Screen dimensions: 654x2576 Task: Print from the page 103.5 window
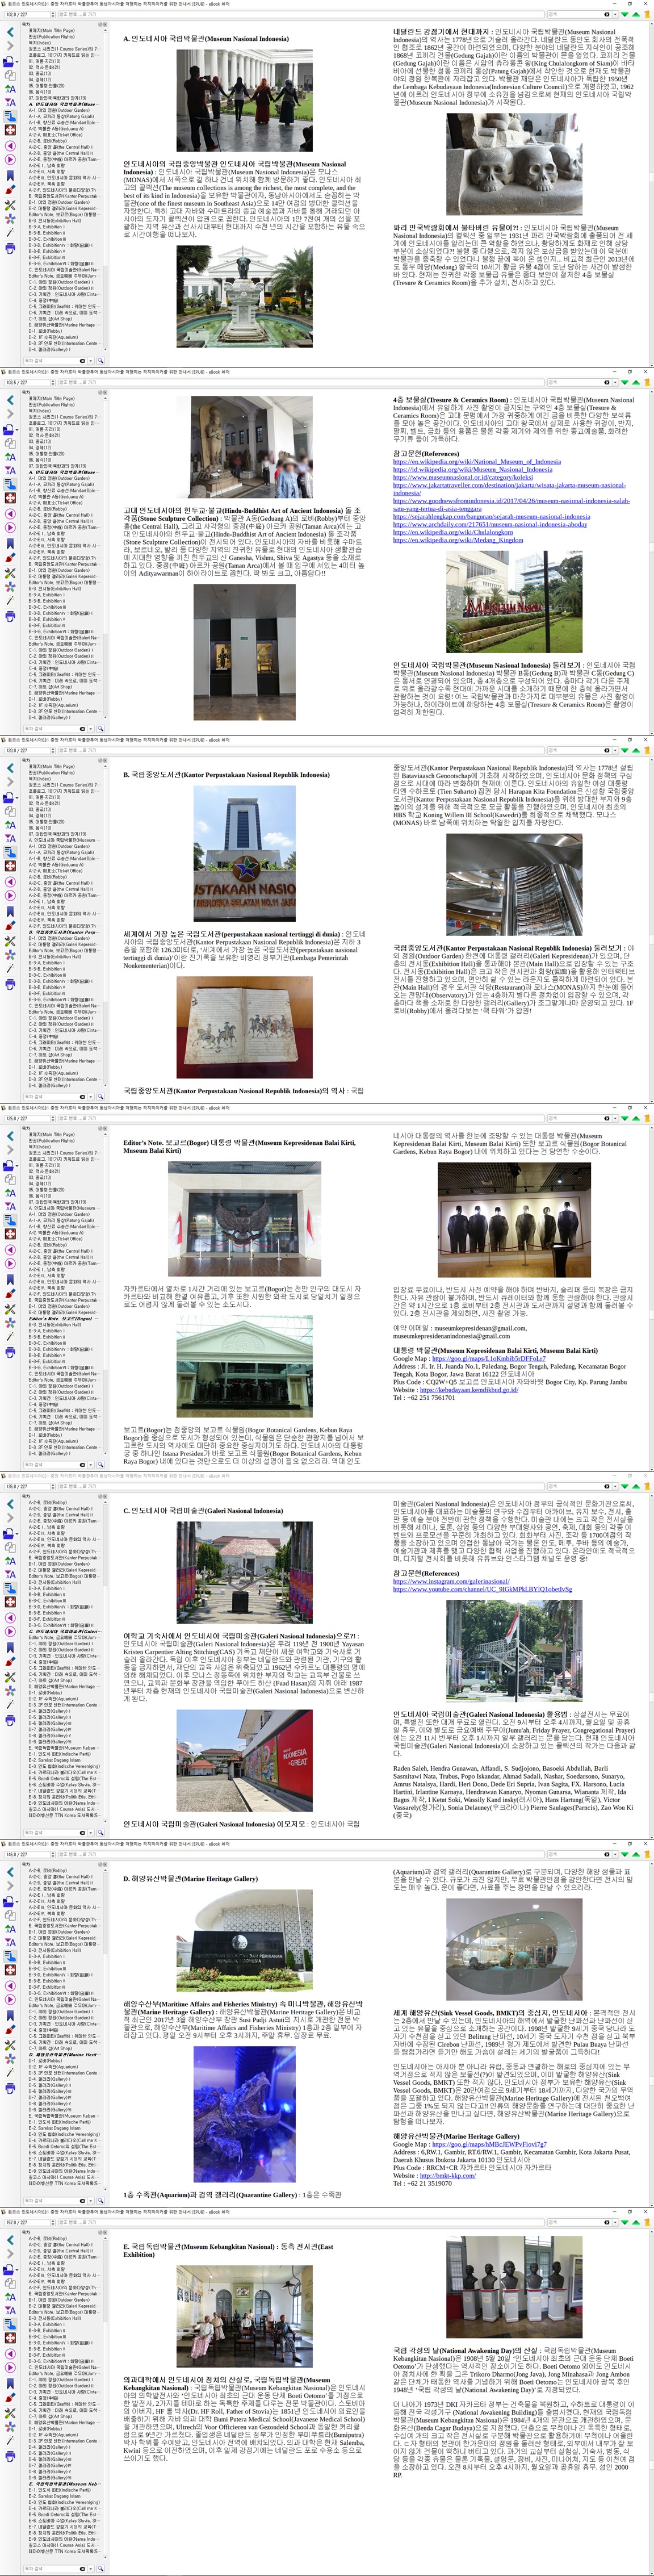point(10,617)
